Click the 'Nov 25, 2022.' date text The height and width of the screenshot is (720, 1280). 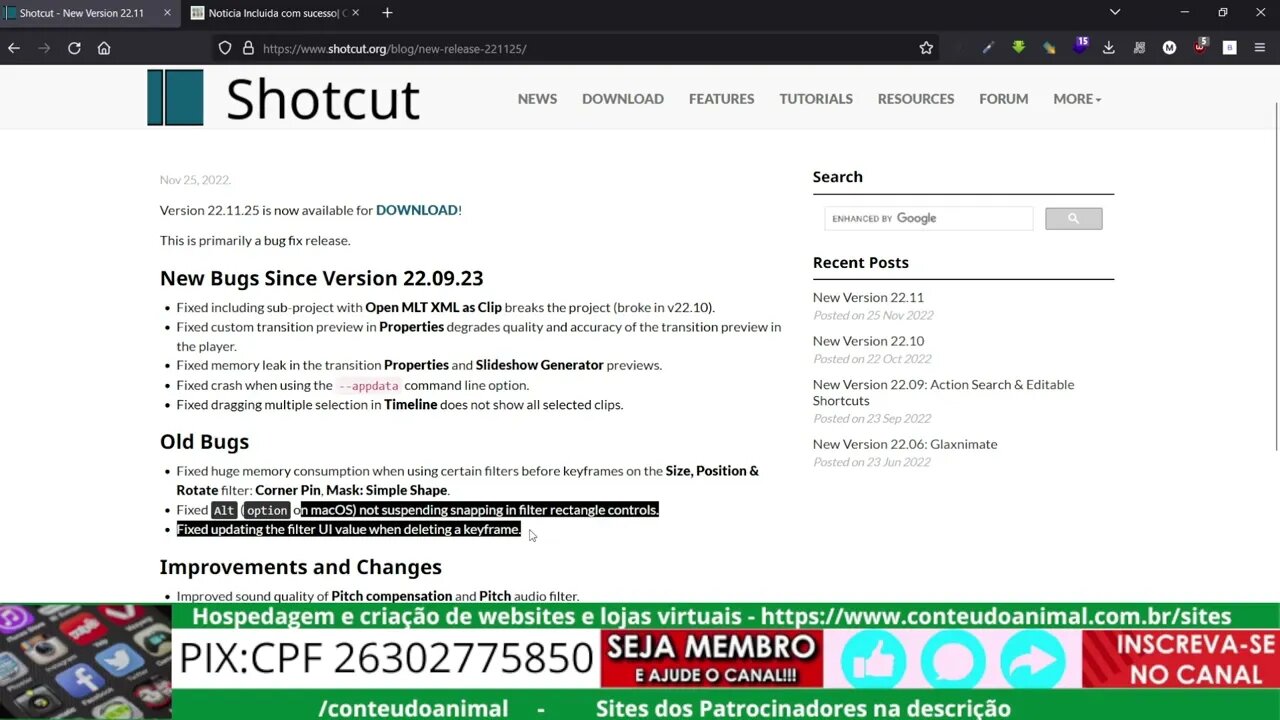pyautogui.click(x=195, y=180)
